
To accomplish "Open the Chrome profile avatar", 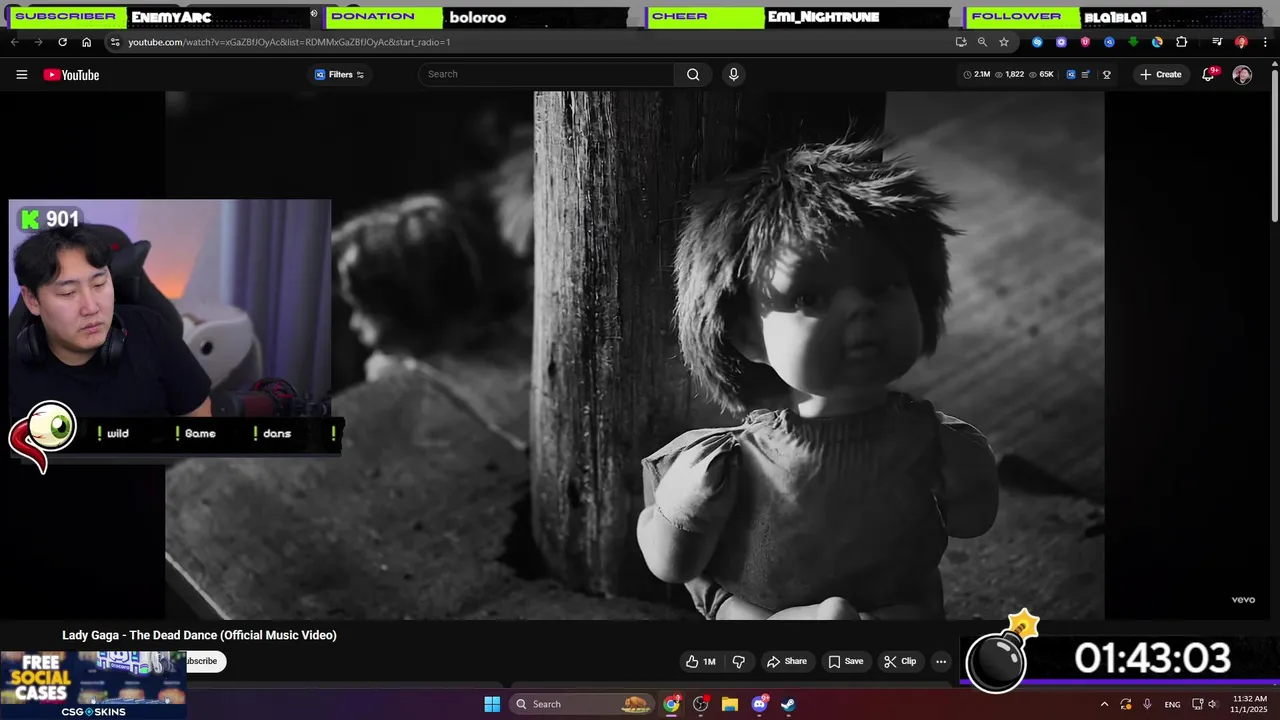I will tap(1241, 42).
